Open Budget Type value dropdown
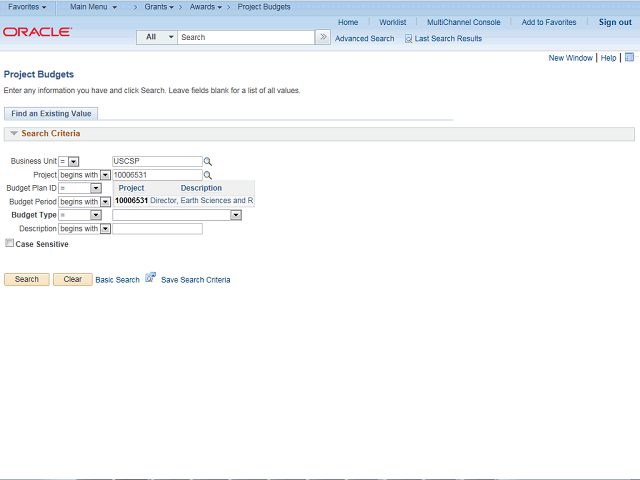Screen dimensions: 640x480 tap(236, 215)
